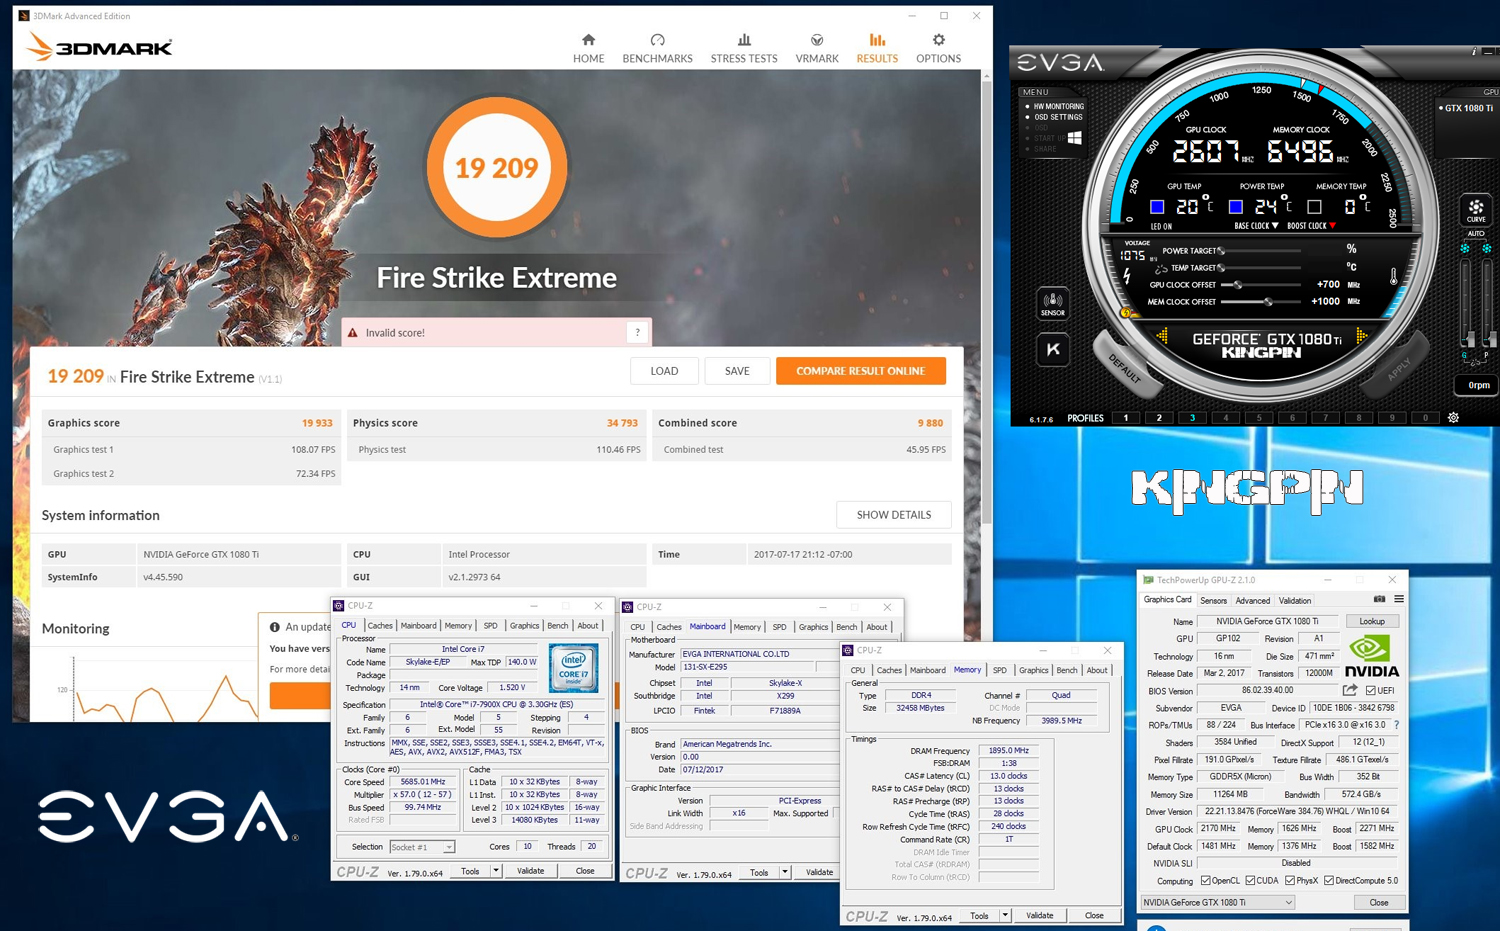Switch to Results in 3DMark navigation
Screen dimensions: 1500x931
coord(877,48)
